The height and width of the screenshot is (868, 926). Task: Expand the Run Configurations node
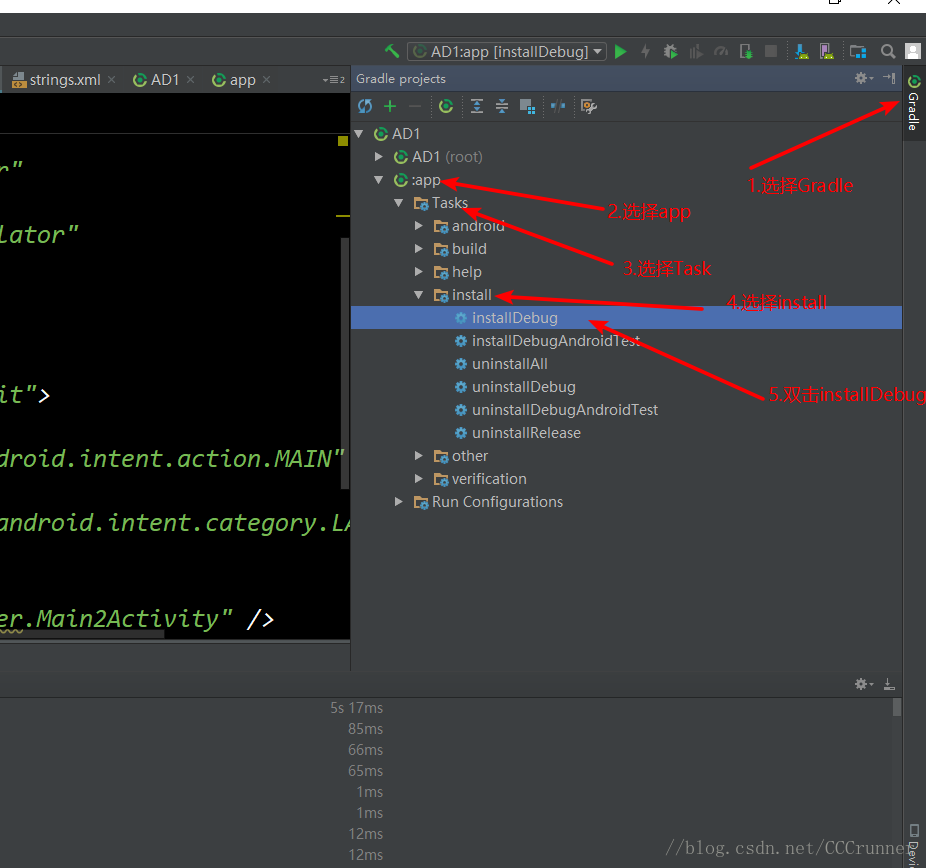(399, 502)
